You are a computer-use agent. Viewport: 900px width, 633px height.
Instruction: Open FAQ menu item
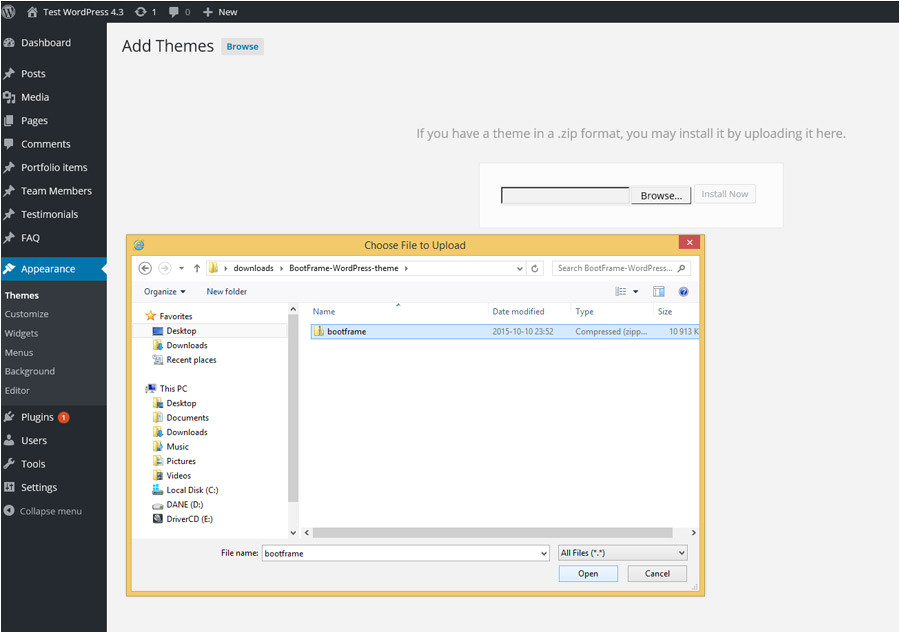coord(30,238)
